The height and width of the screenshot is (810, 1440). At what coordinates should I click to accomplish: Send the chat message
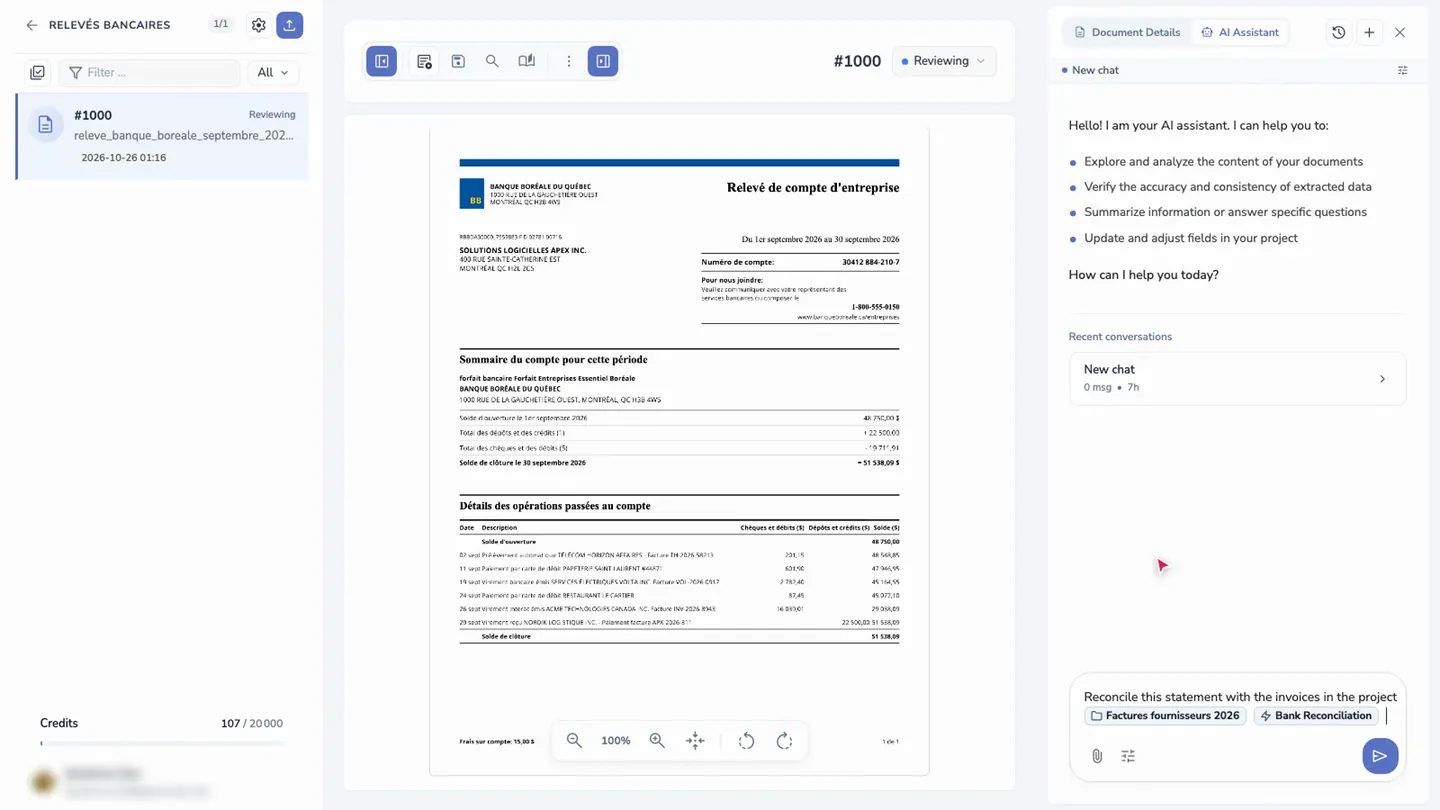pyautogui.click(x=1380, y=756)
